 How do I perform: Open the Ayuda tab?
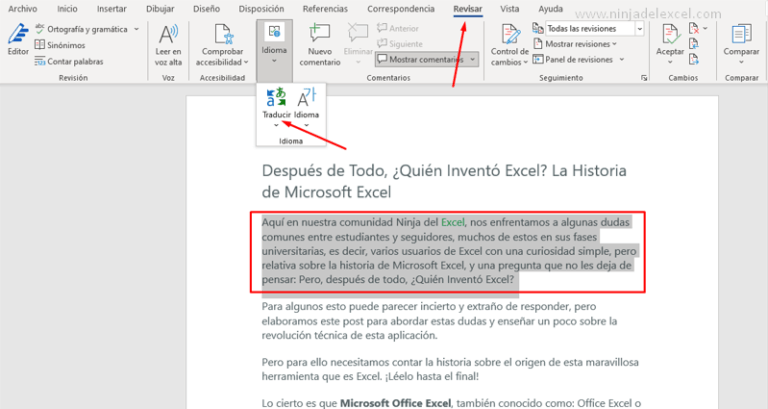(551, 9)
